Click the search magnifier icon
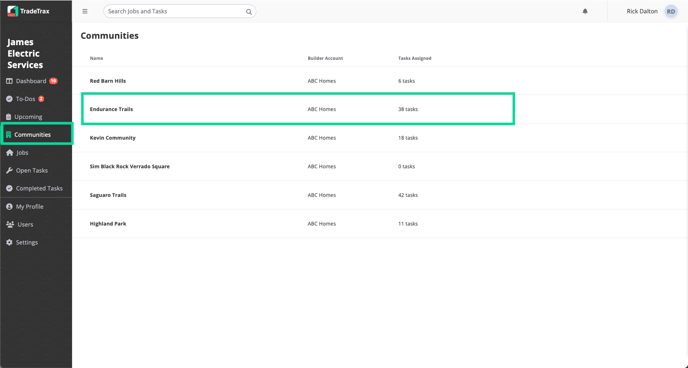The width and height of the screenshot is (688, 368). coord(249,12)
